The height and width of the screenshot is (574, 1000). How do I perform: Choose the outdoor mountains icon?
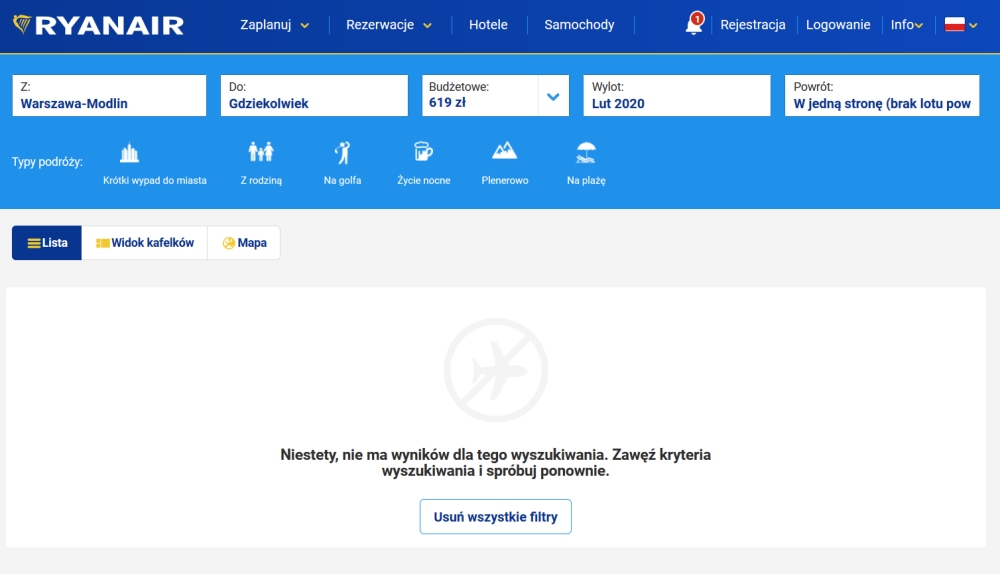504,151
